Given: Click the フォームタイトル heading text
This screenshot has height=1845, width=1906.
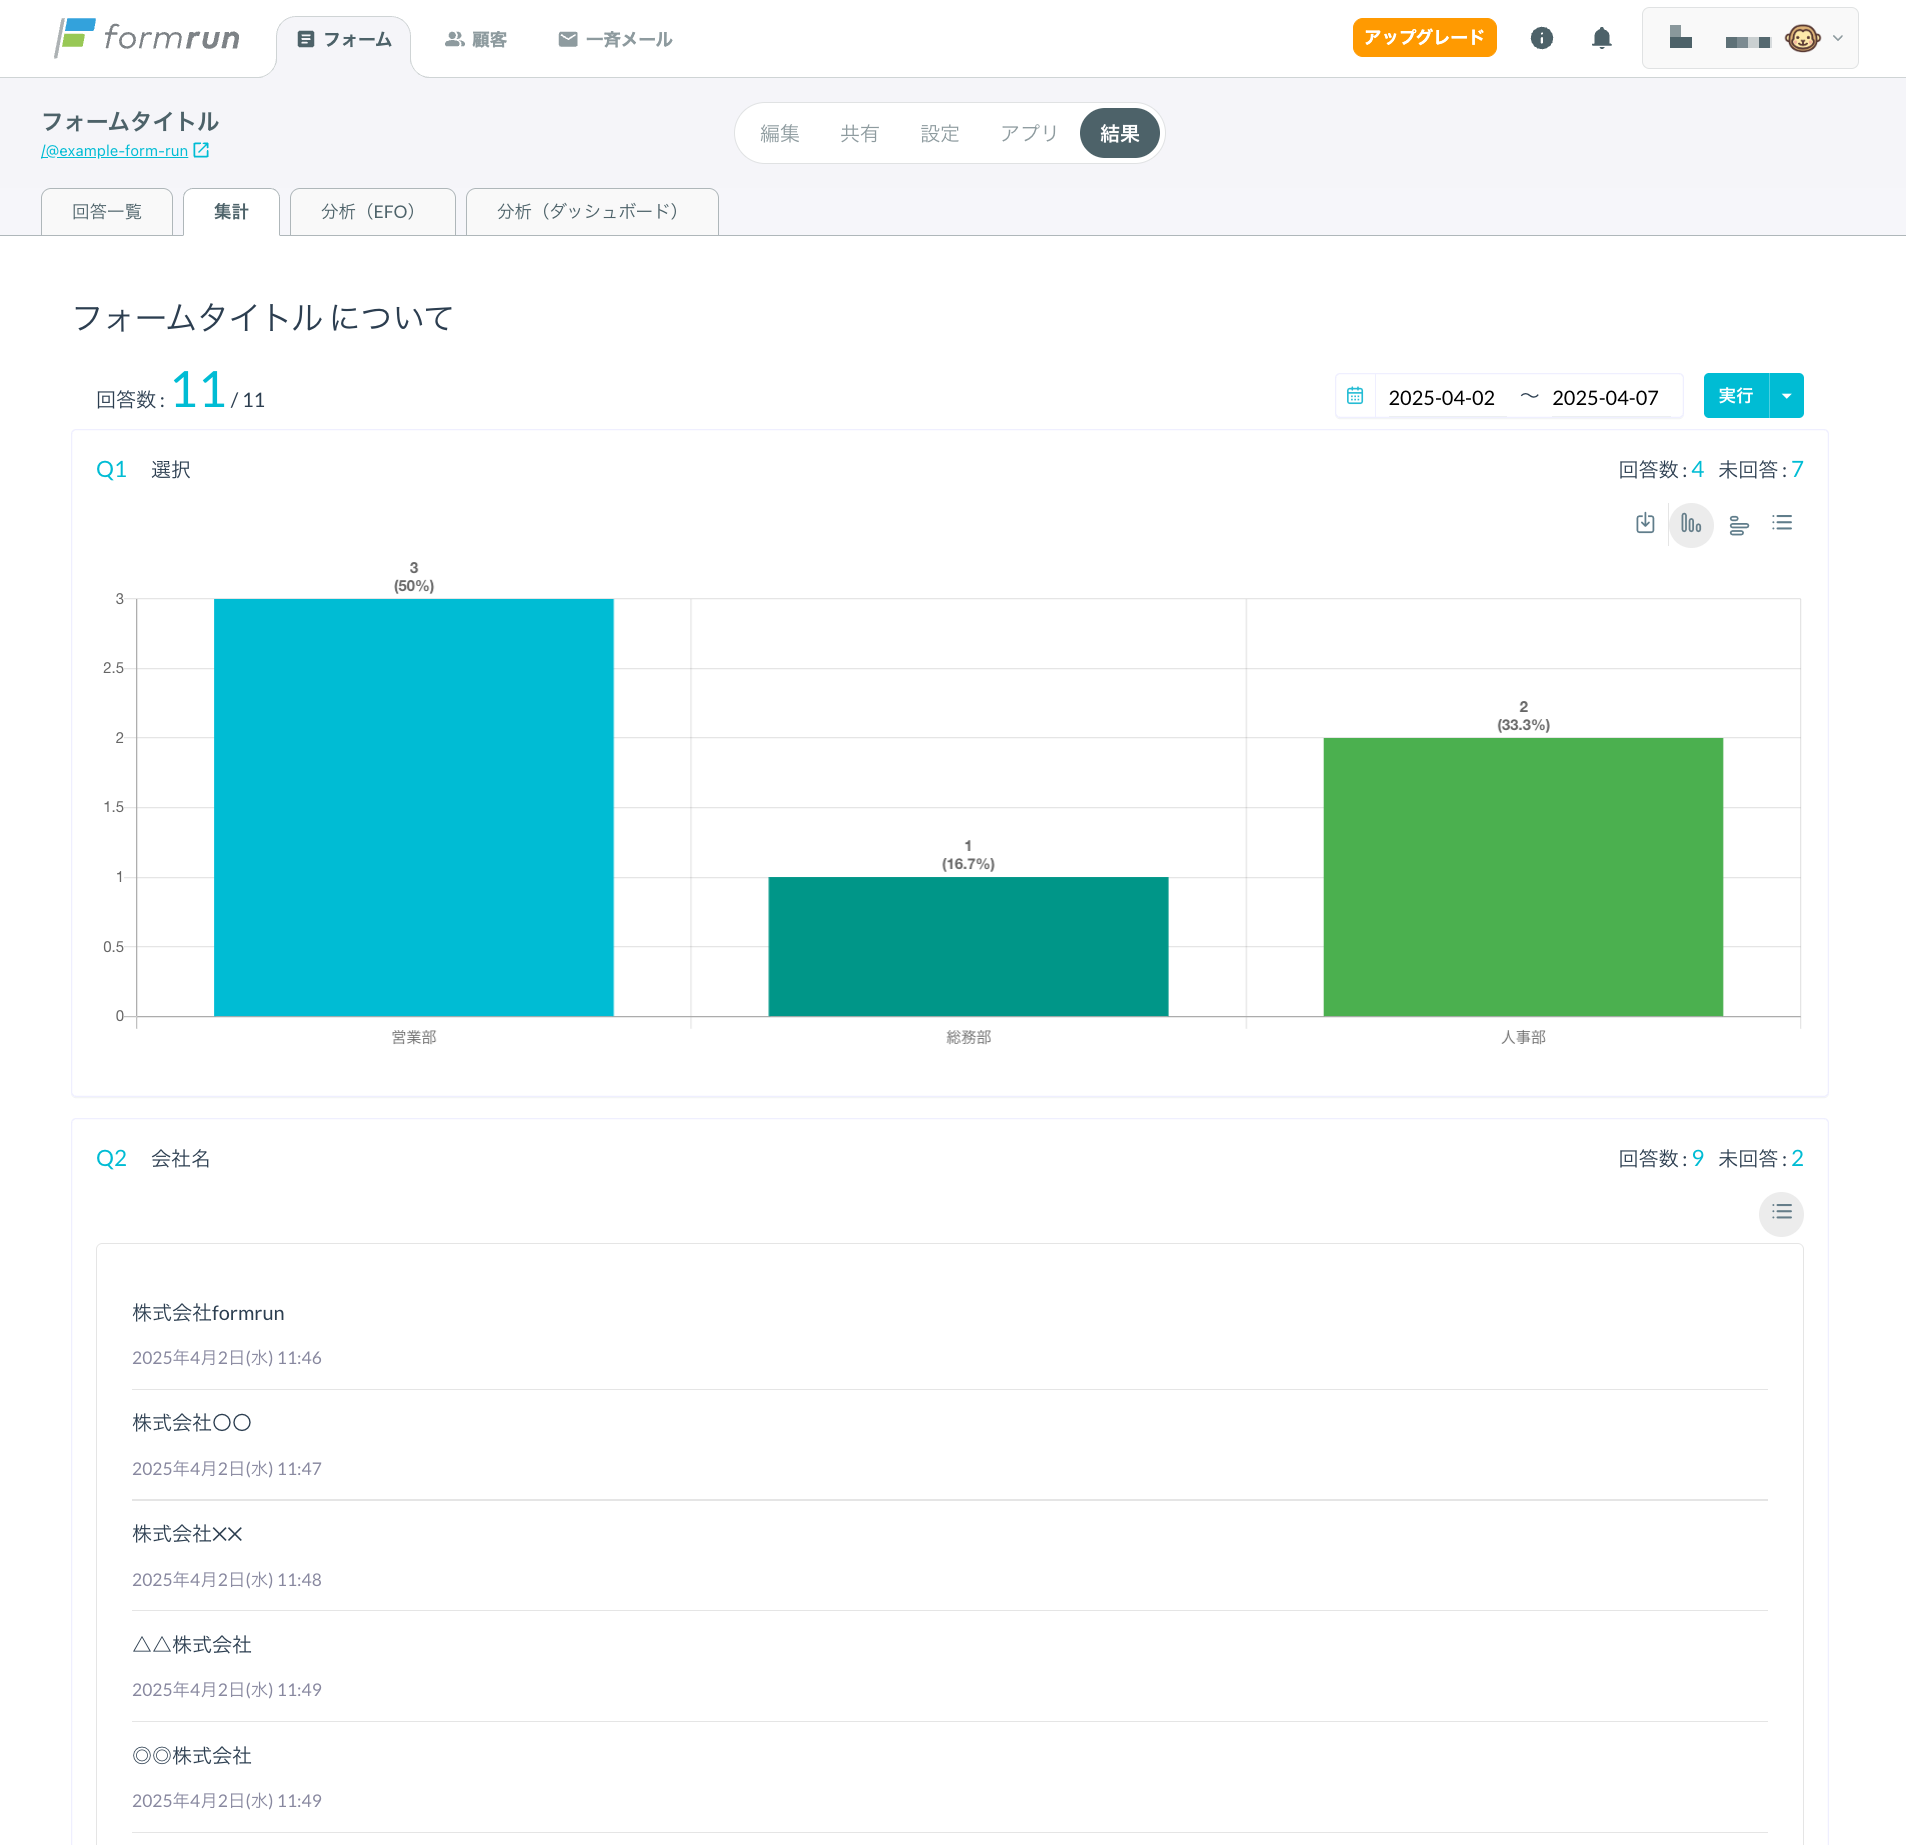Looking at the screenshot, I should click(130, 122).
